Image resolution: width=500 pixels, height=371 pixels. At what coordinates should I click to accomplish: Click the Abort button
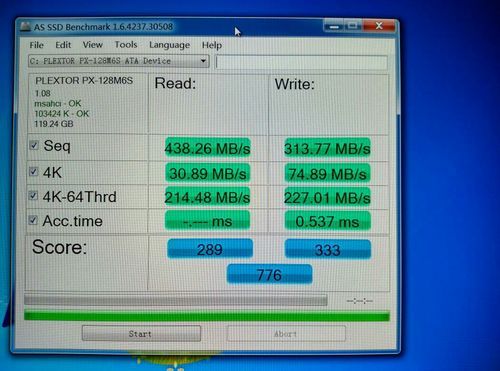tap(286, 333)
